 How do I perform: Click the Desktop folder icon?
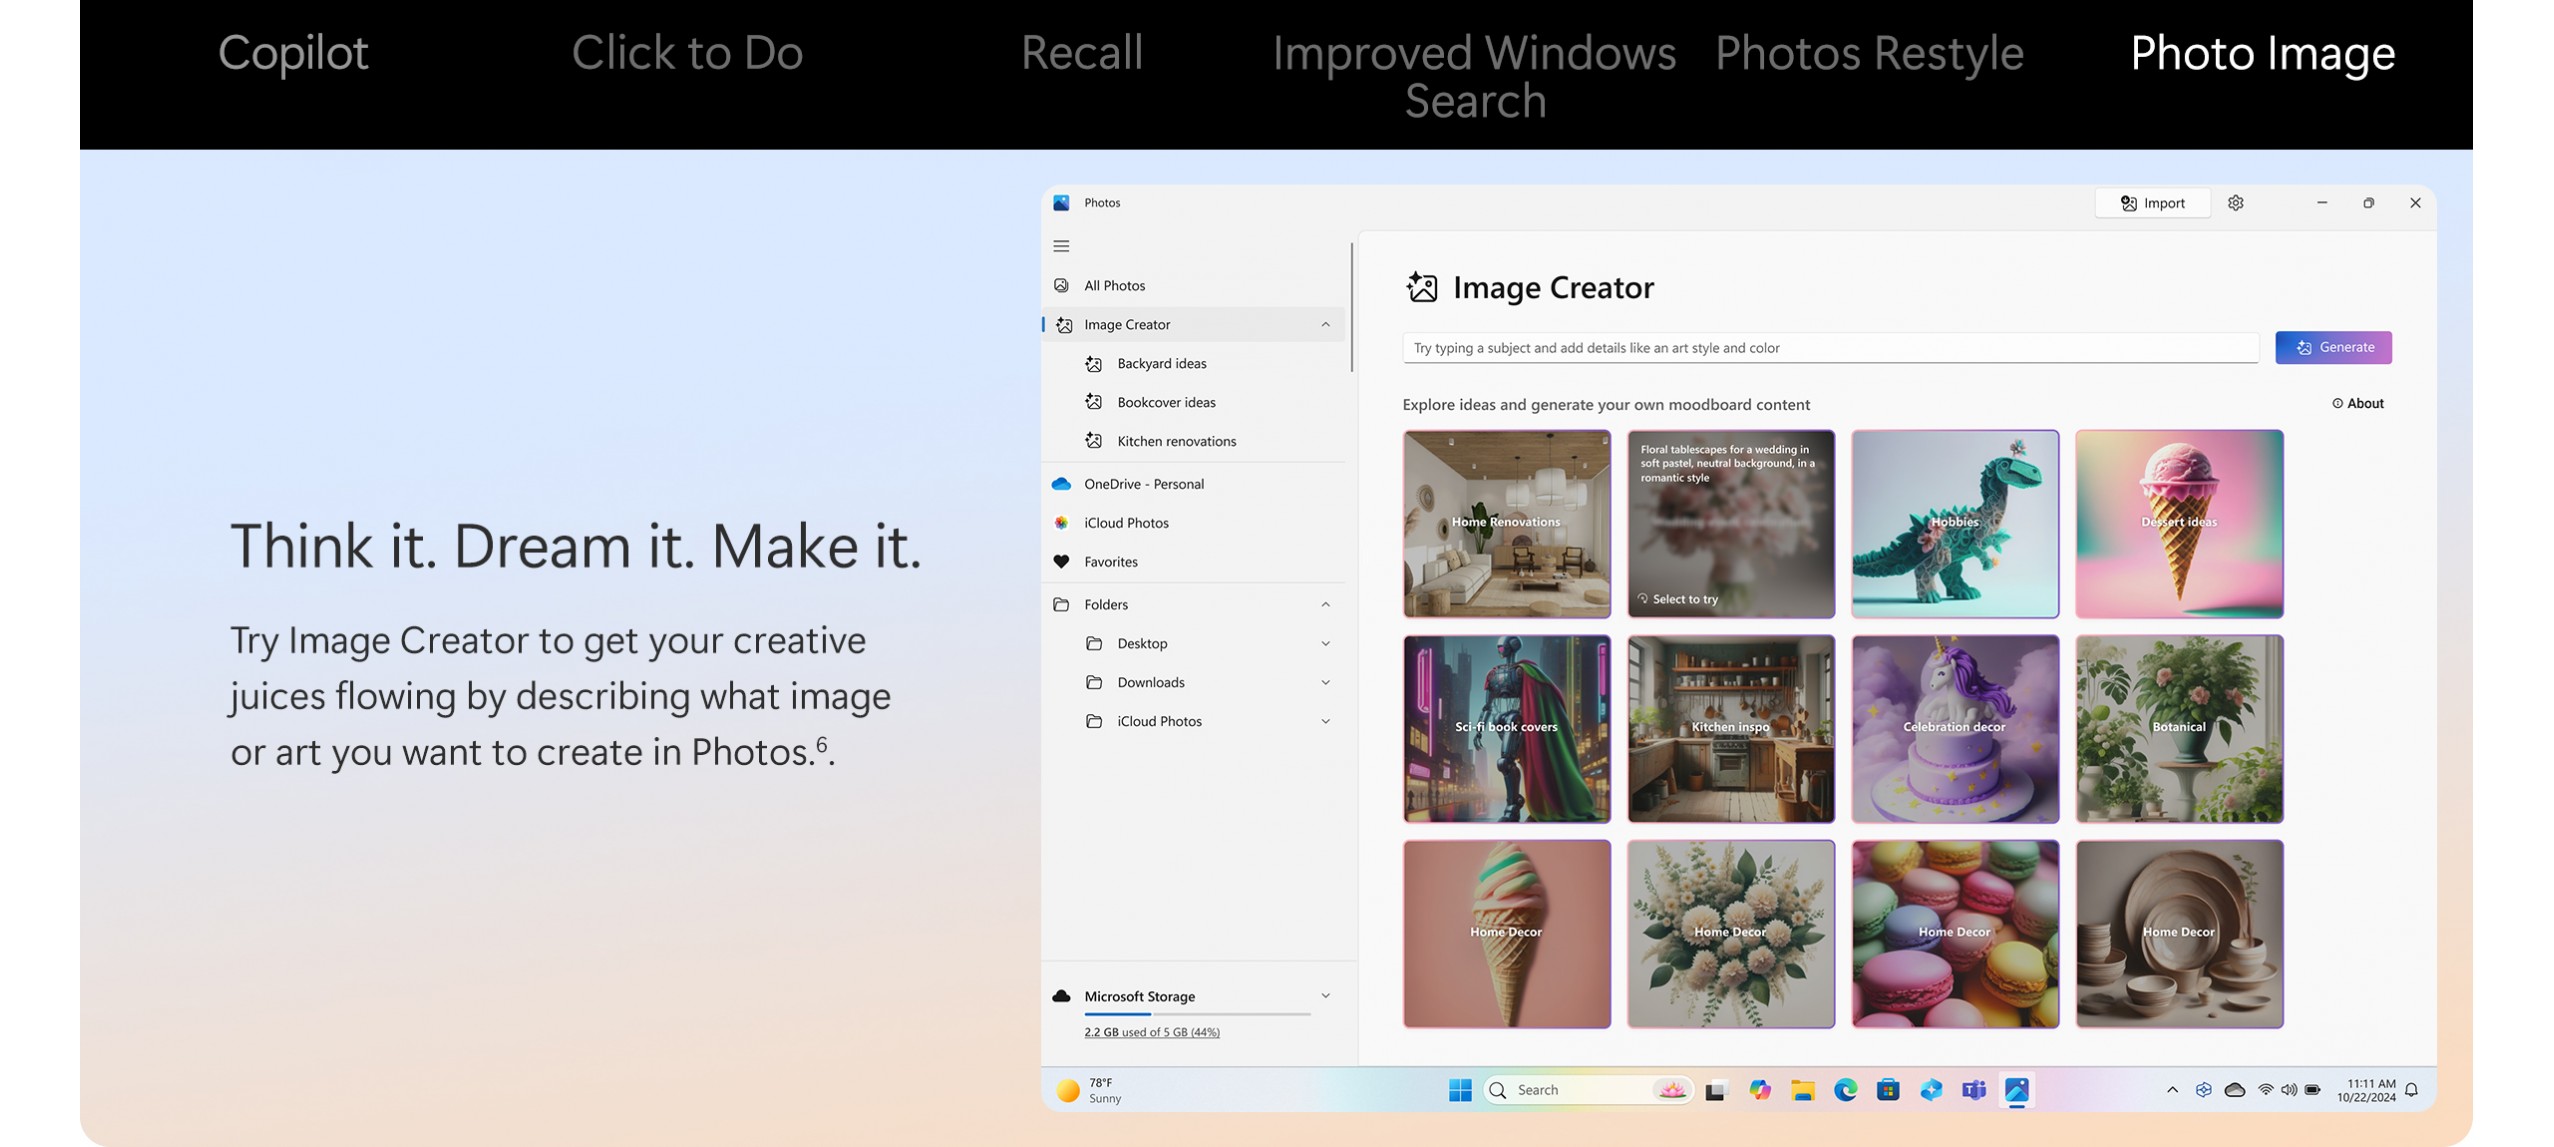coord(1094,644)
